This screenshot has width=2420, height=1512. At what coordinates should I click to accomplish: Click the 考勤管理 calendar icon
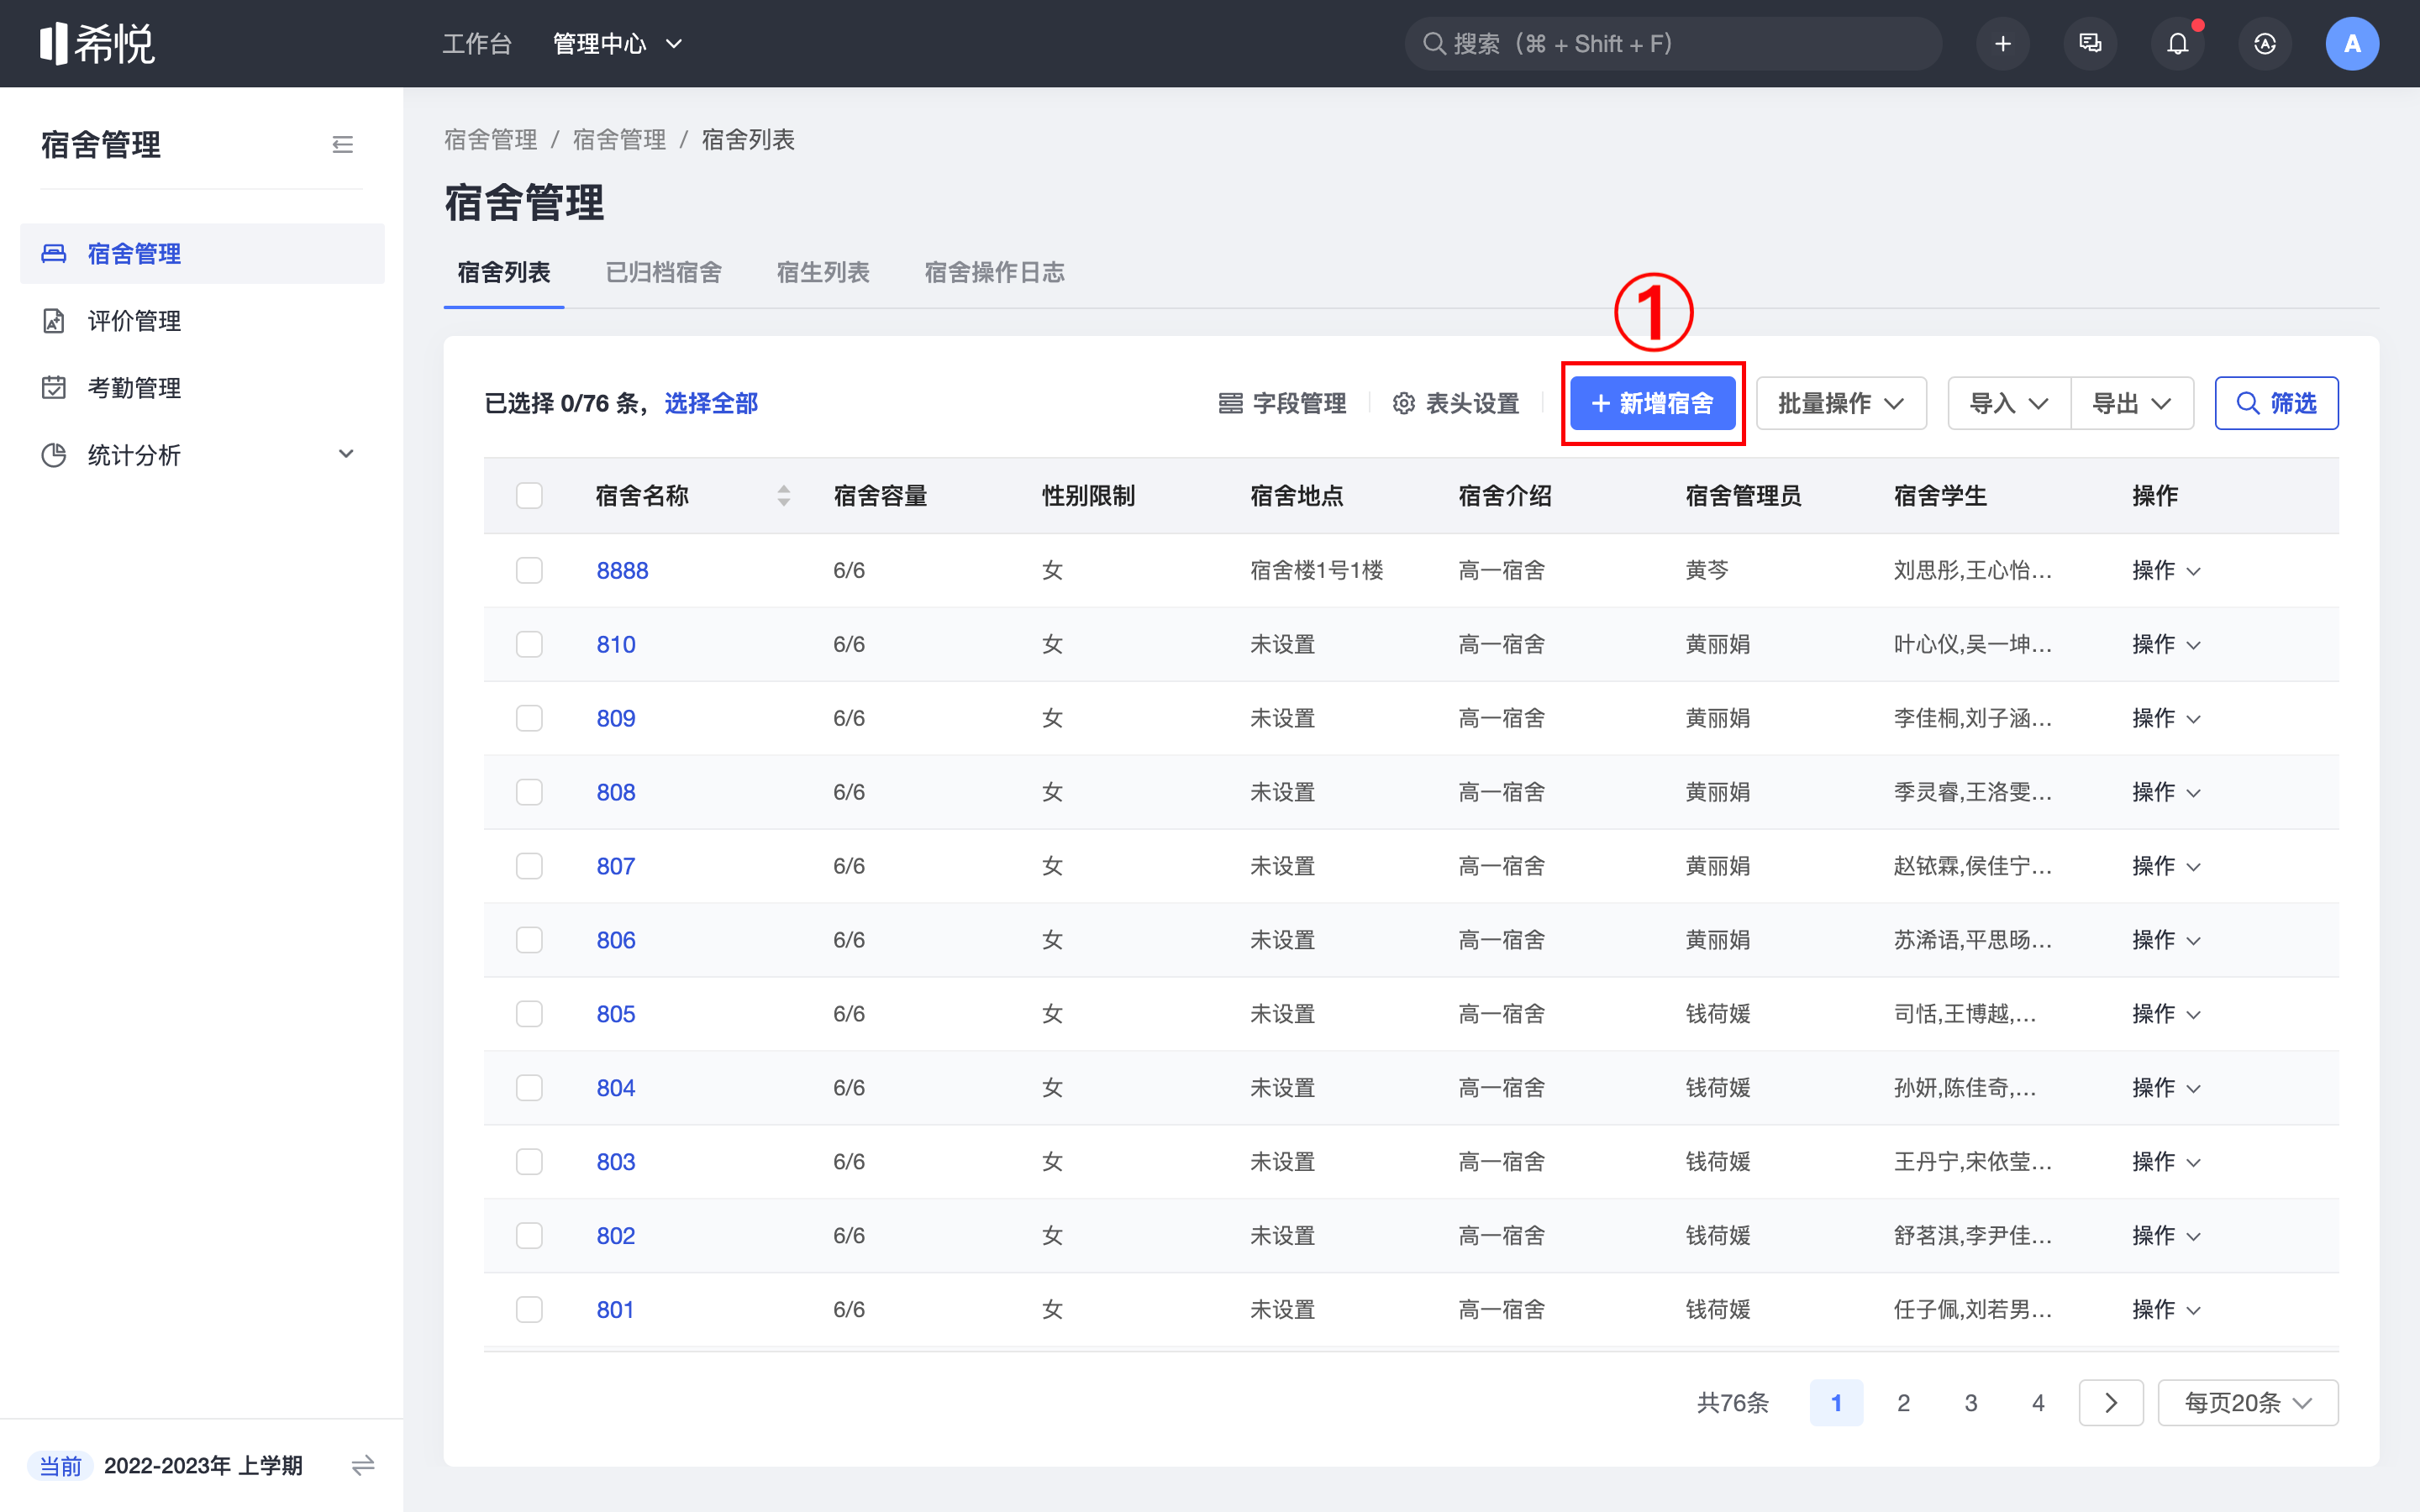click(x=54, y=388)
